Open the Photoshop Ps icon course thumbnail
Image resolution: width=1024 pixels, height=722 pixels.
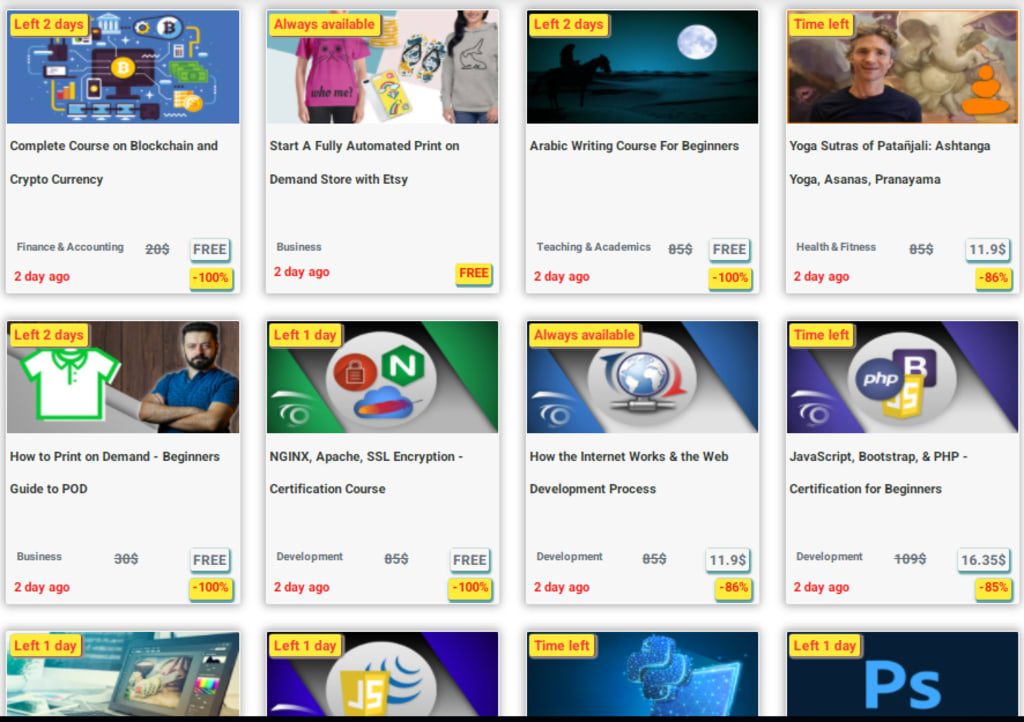(902, 674)
